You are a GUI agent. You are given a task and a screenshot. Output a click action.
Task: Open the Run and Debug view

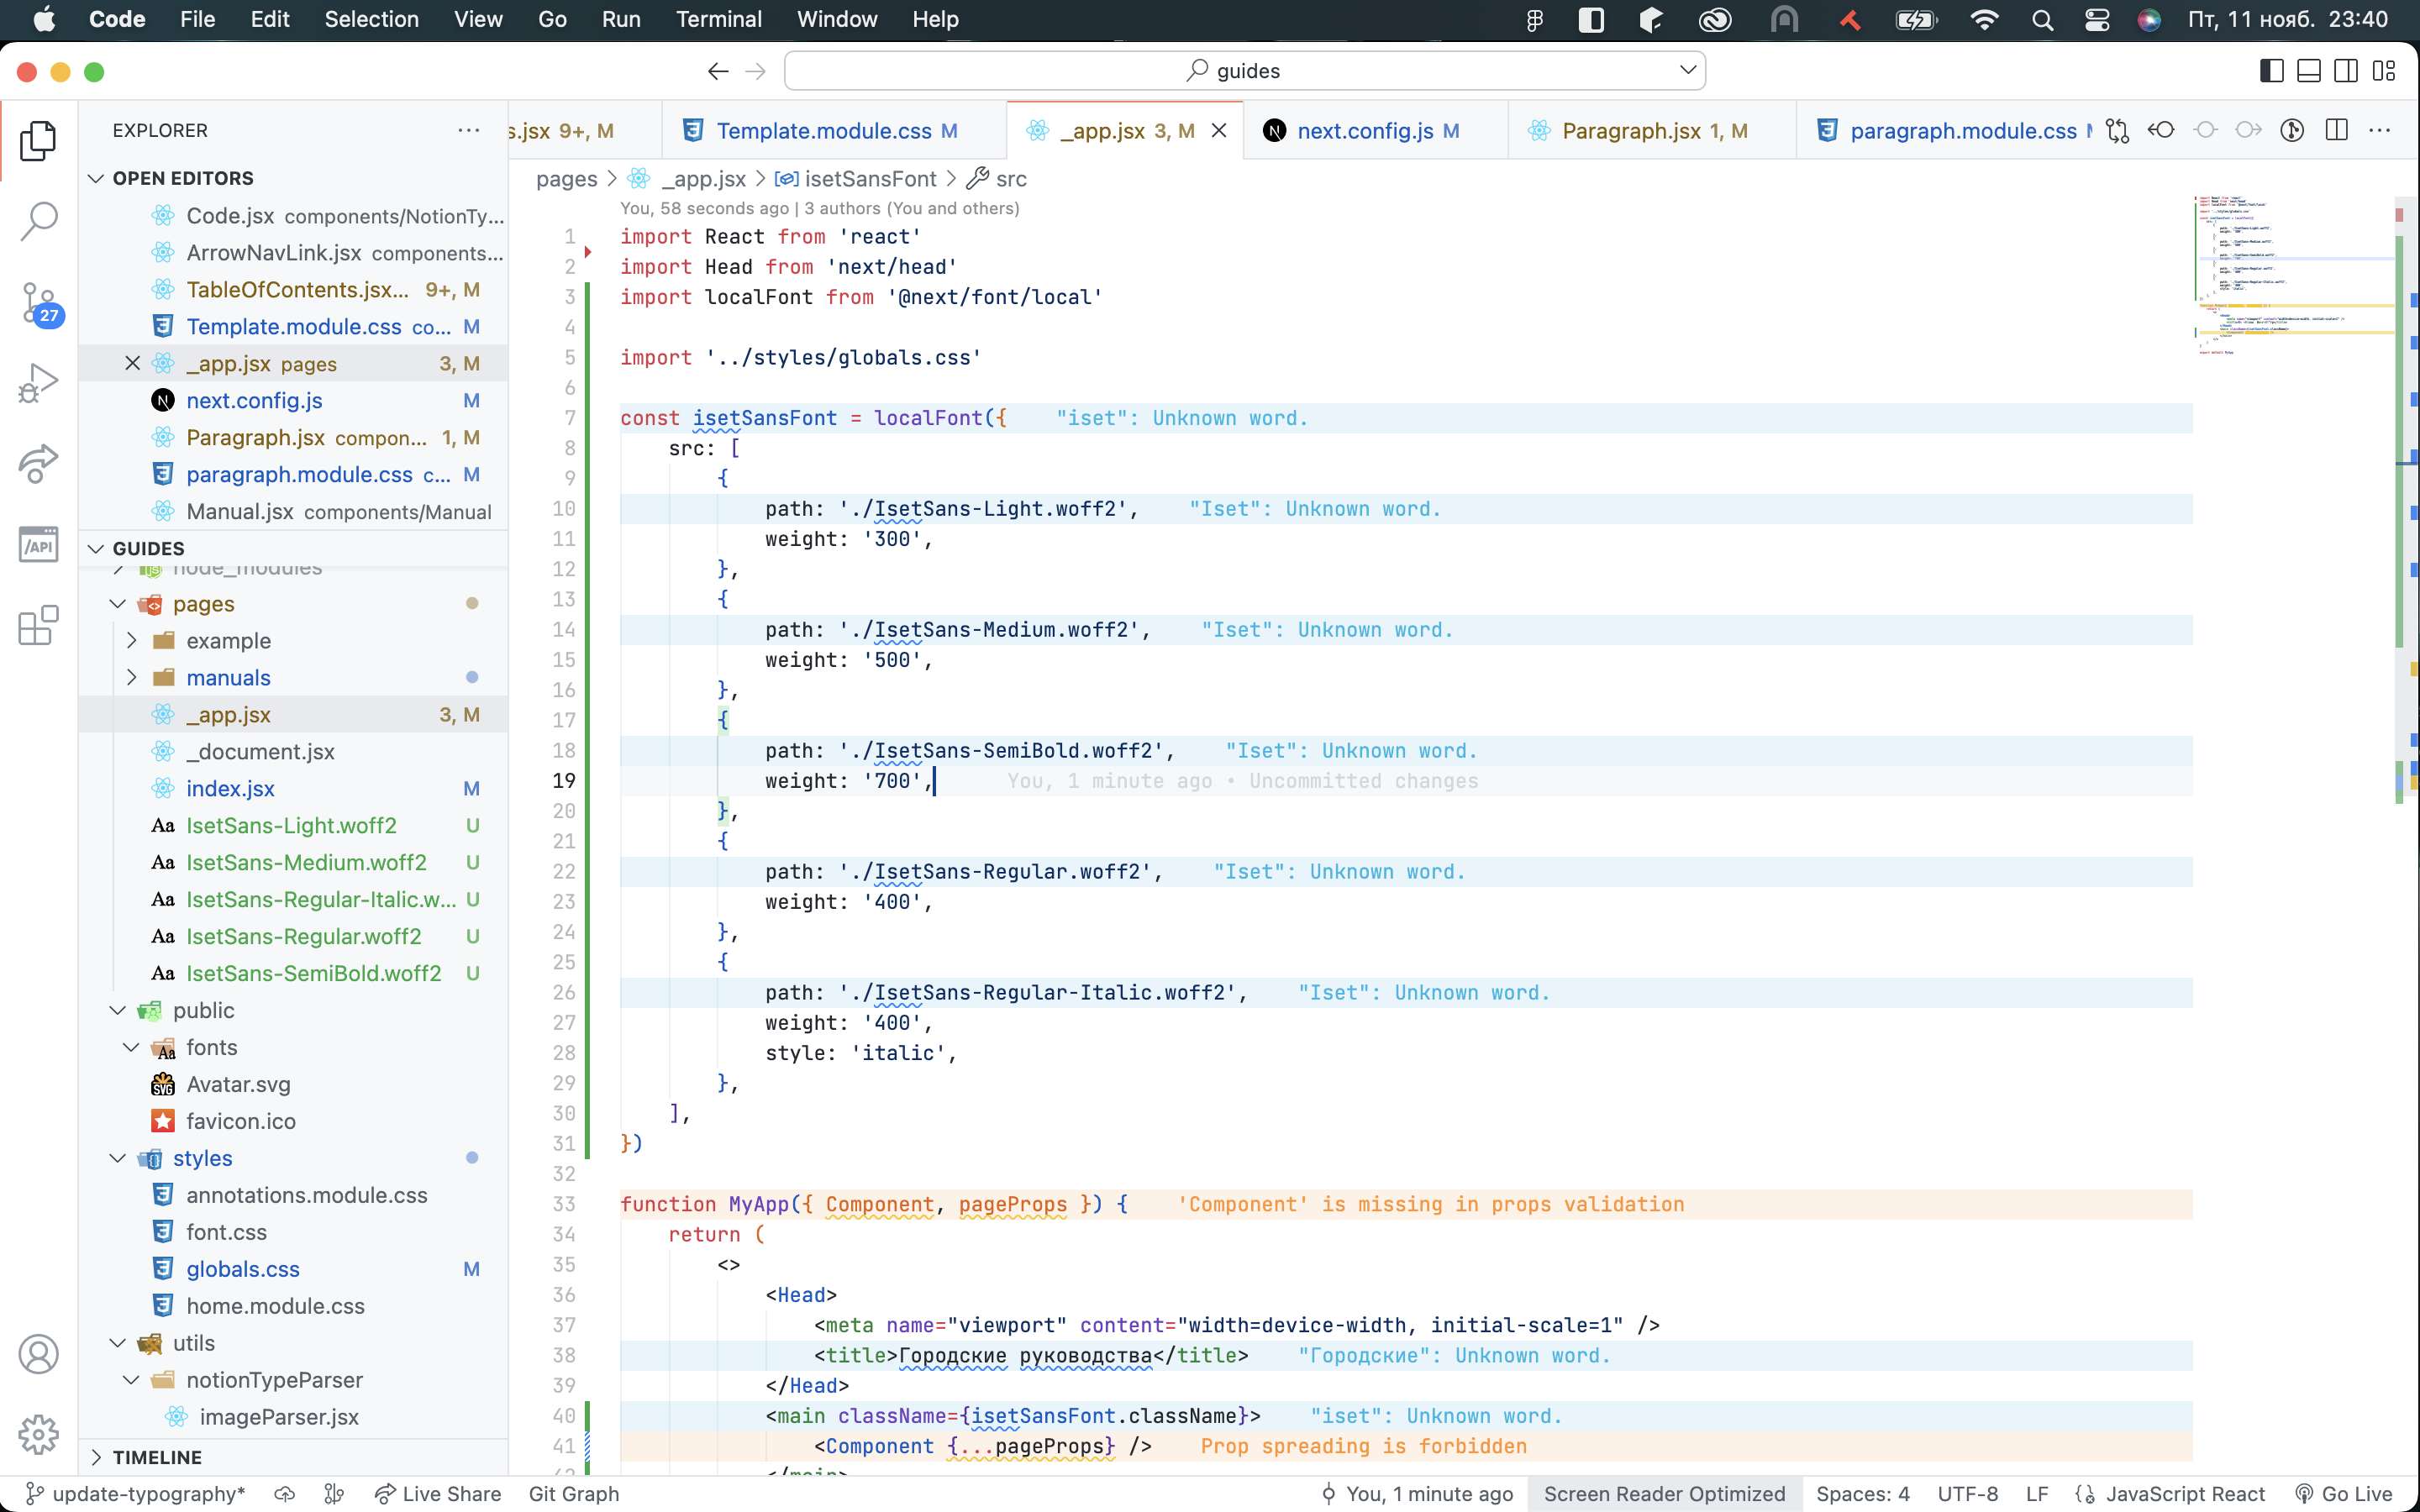pos(38,381)
